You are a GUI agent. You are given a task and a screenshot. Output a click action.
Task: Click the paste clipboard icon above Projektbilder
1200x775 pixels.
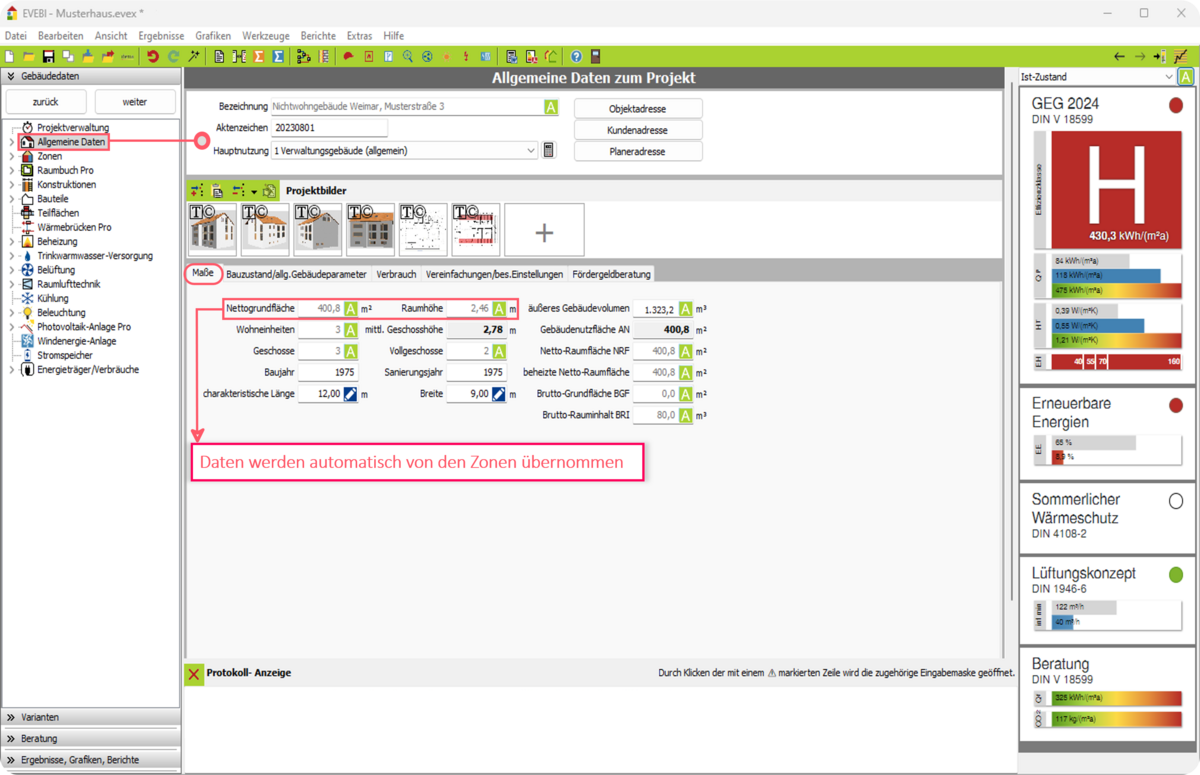coord(217,190)
